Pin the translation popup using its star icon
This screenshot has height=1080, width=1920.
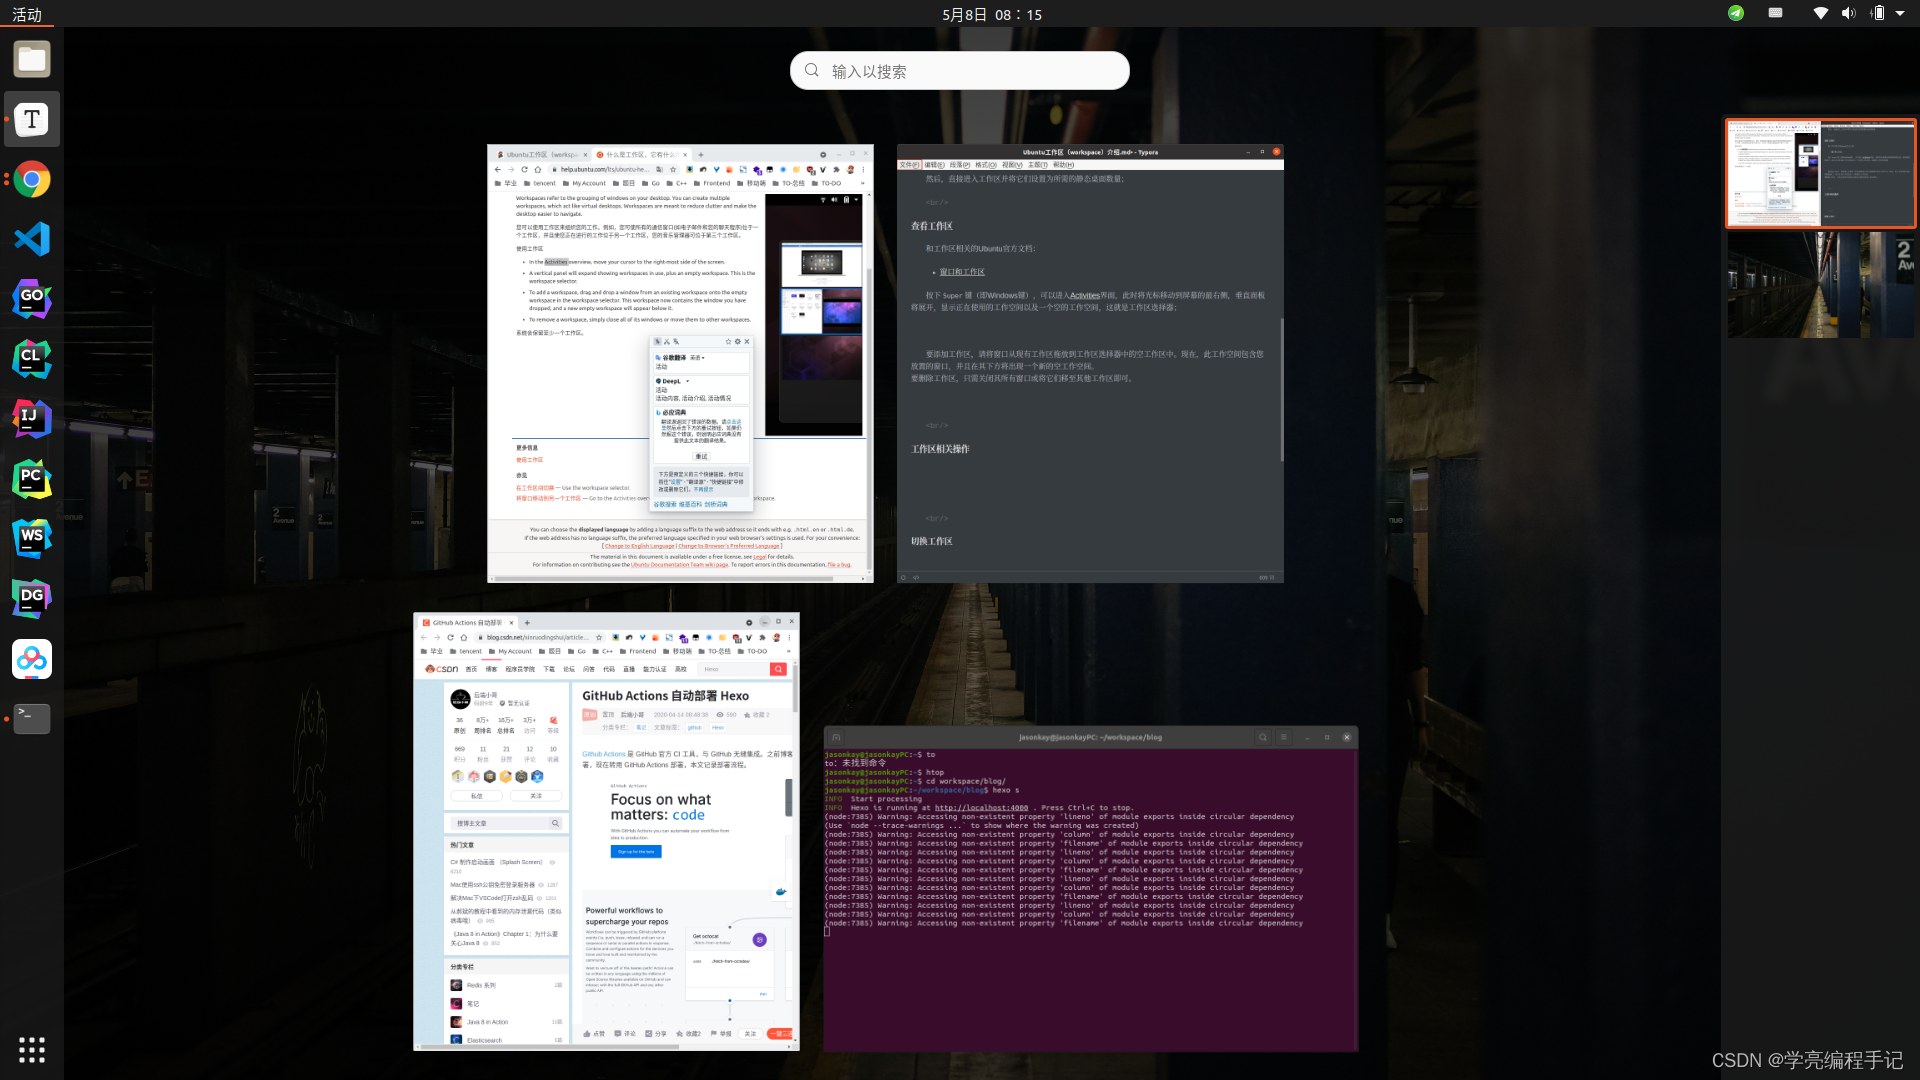[728, 341]
